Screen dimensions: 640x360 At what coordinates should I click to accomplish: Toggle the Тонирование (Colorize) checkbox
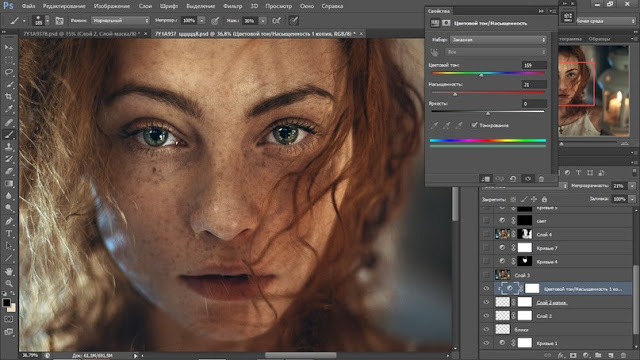pyautogui.click(x=474, y=125)
